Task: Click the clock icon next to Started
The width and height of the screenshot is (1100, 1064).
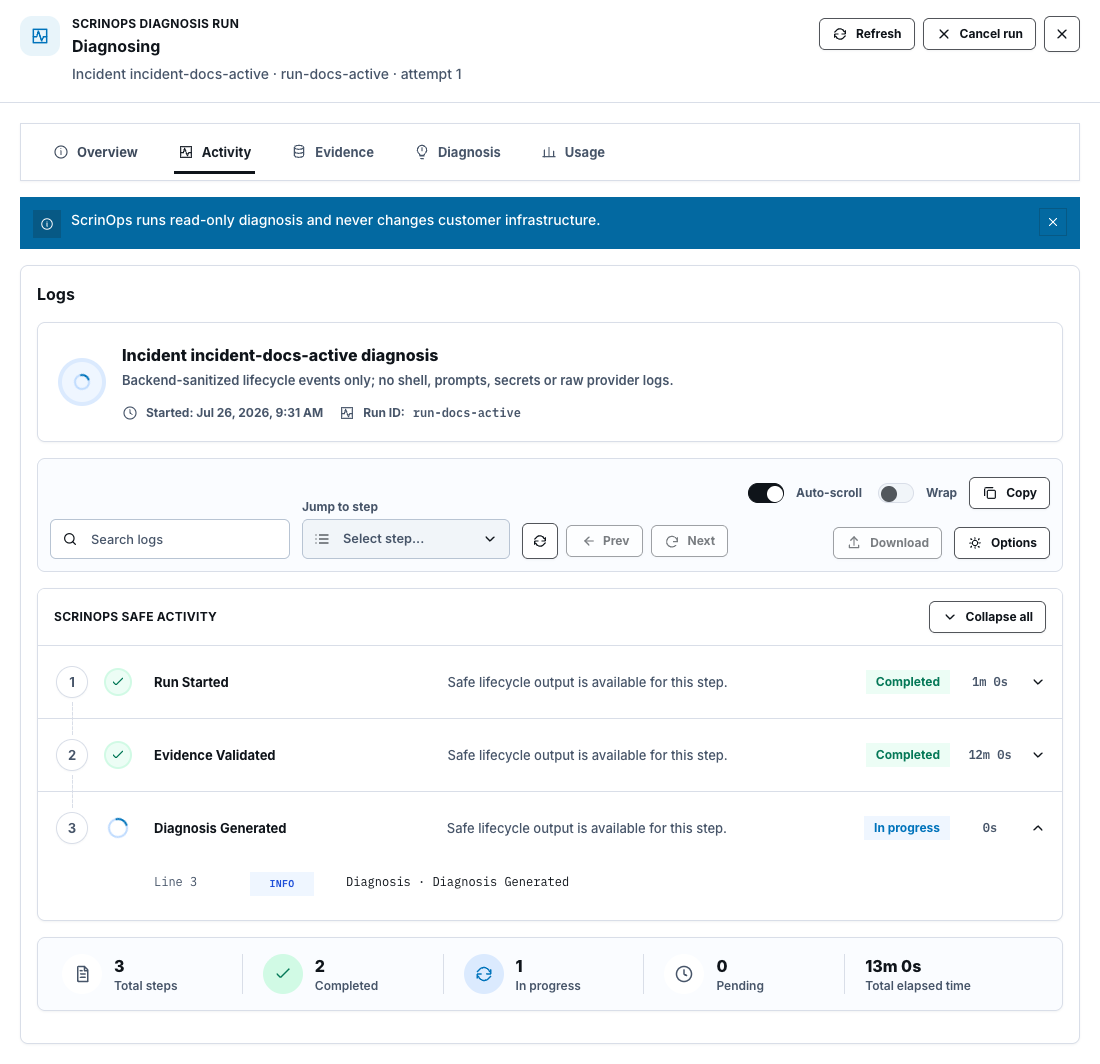Action: click(130, 413)
